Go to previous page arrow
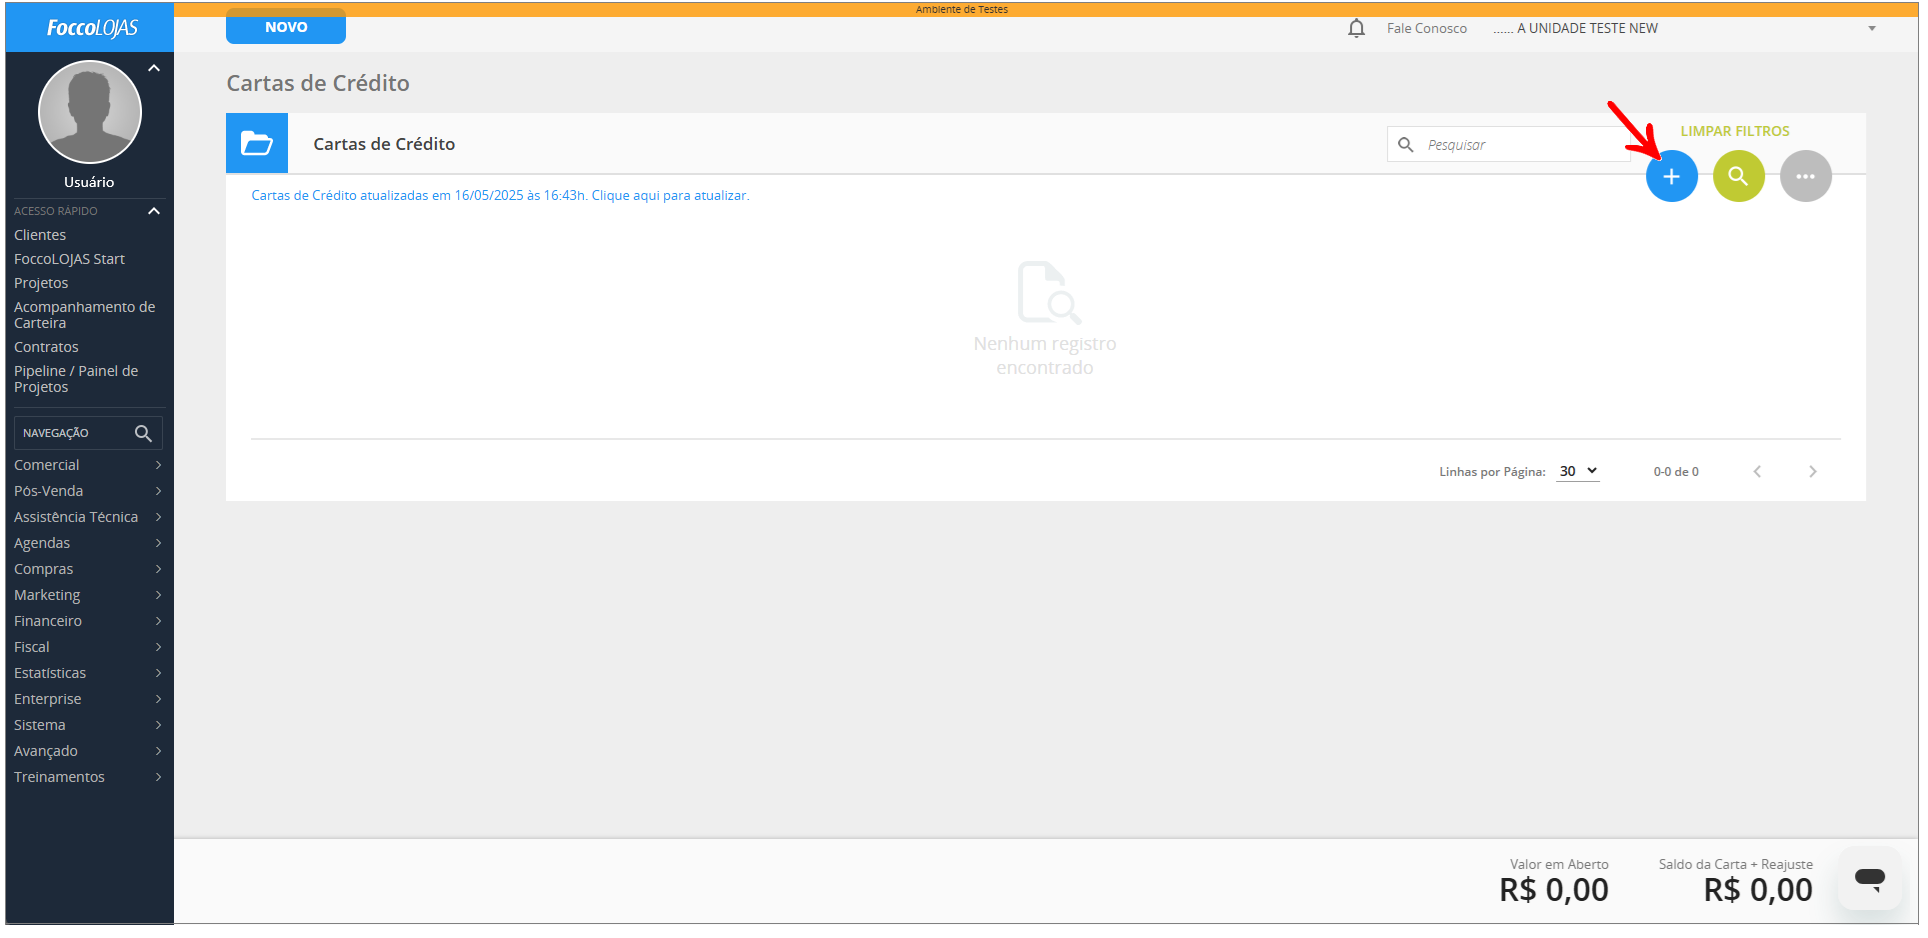 [1757, 471]
